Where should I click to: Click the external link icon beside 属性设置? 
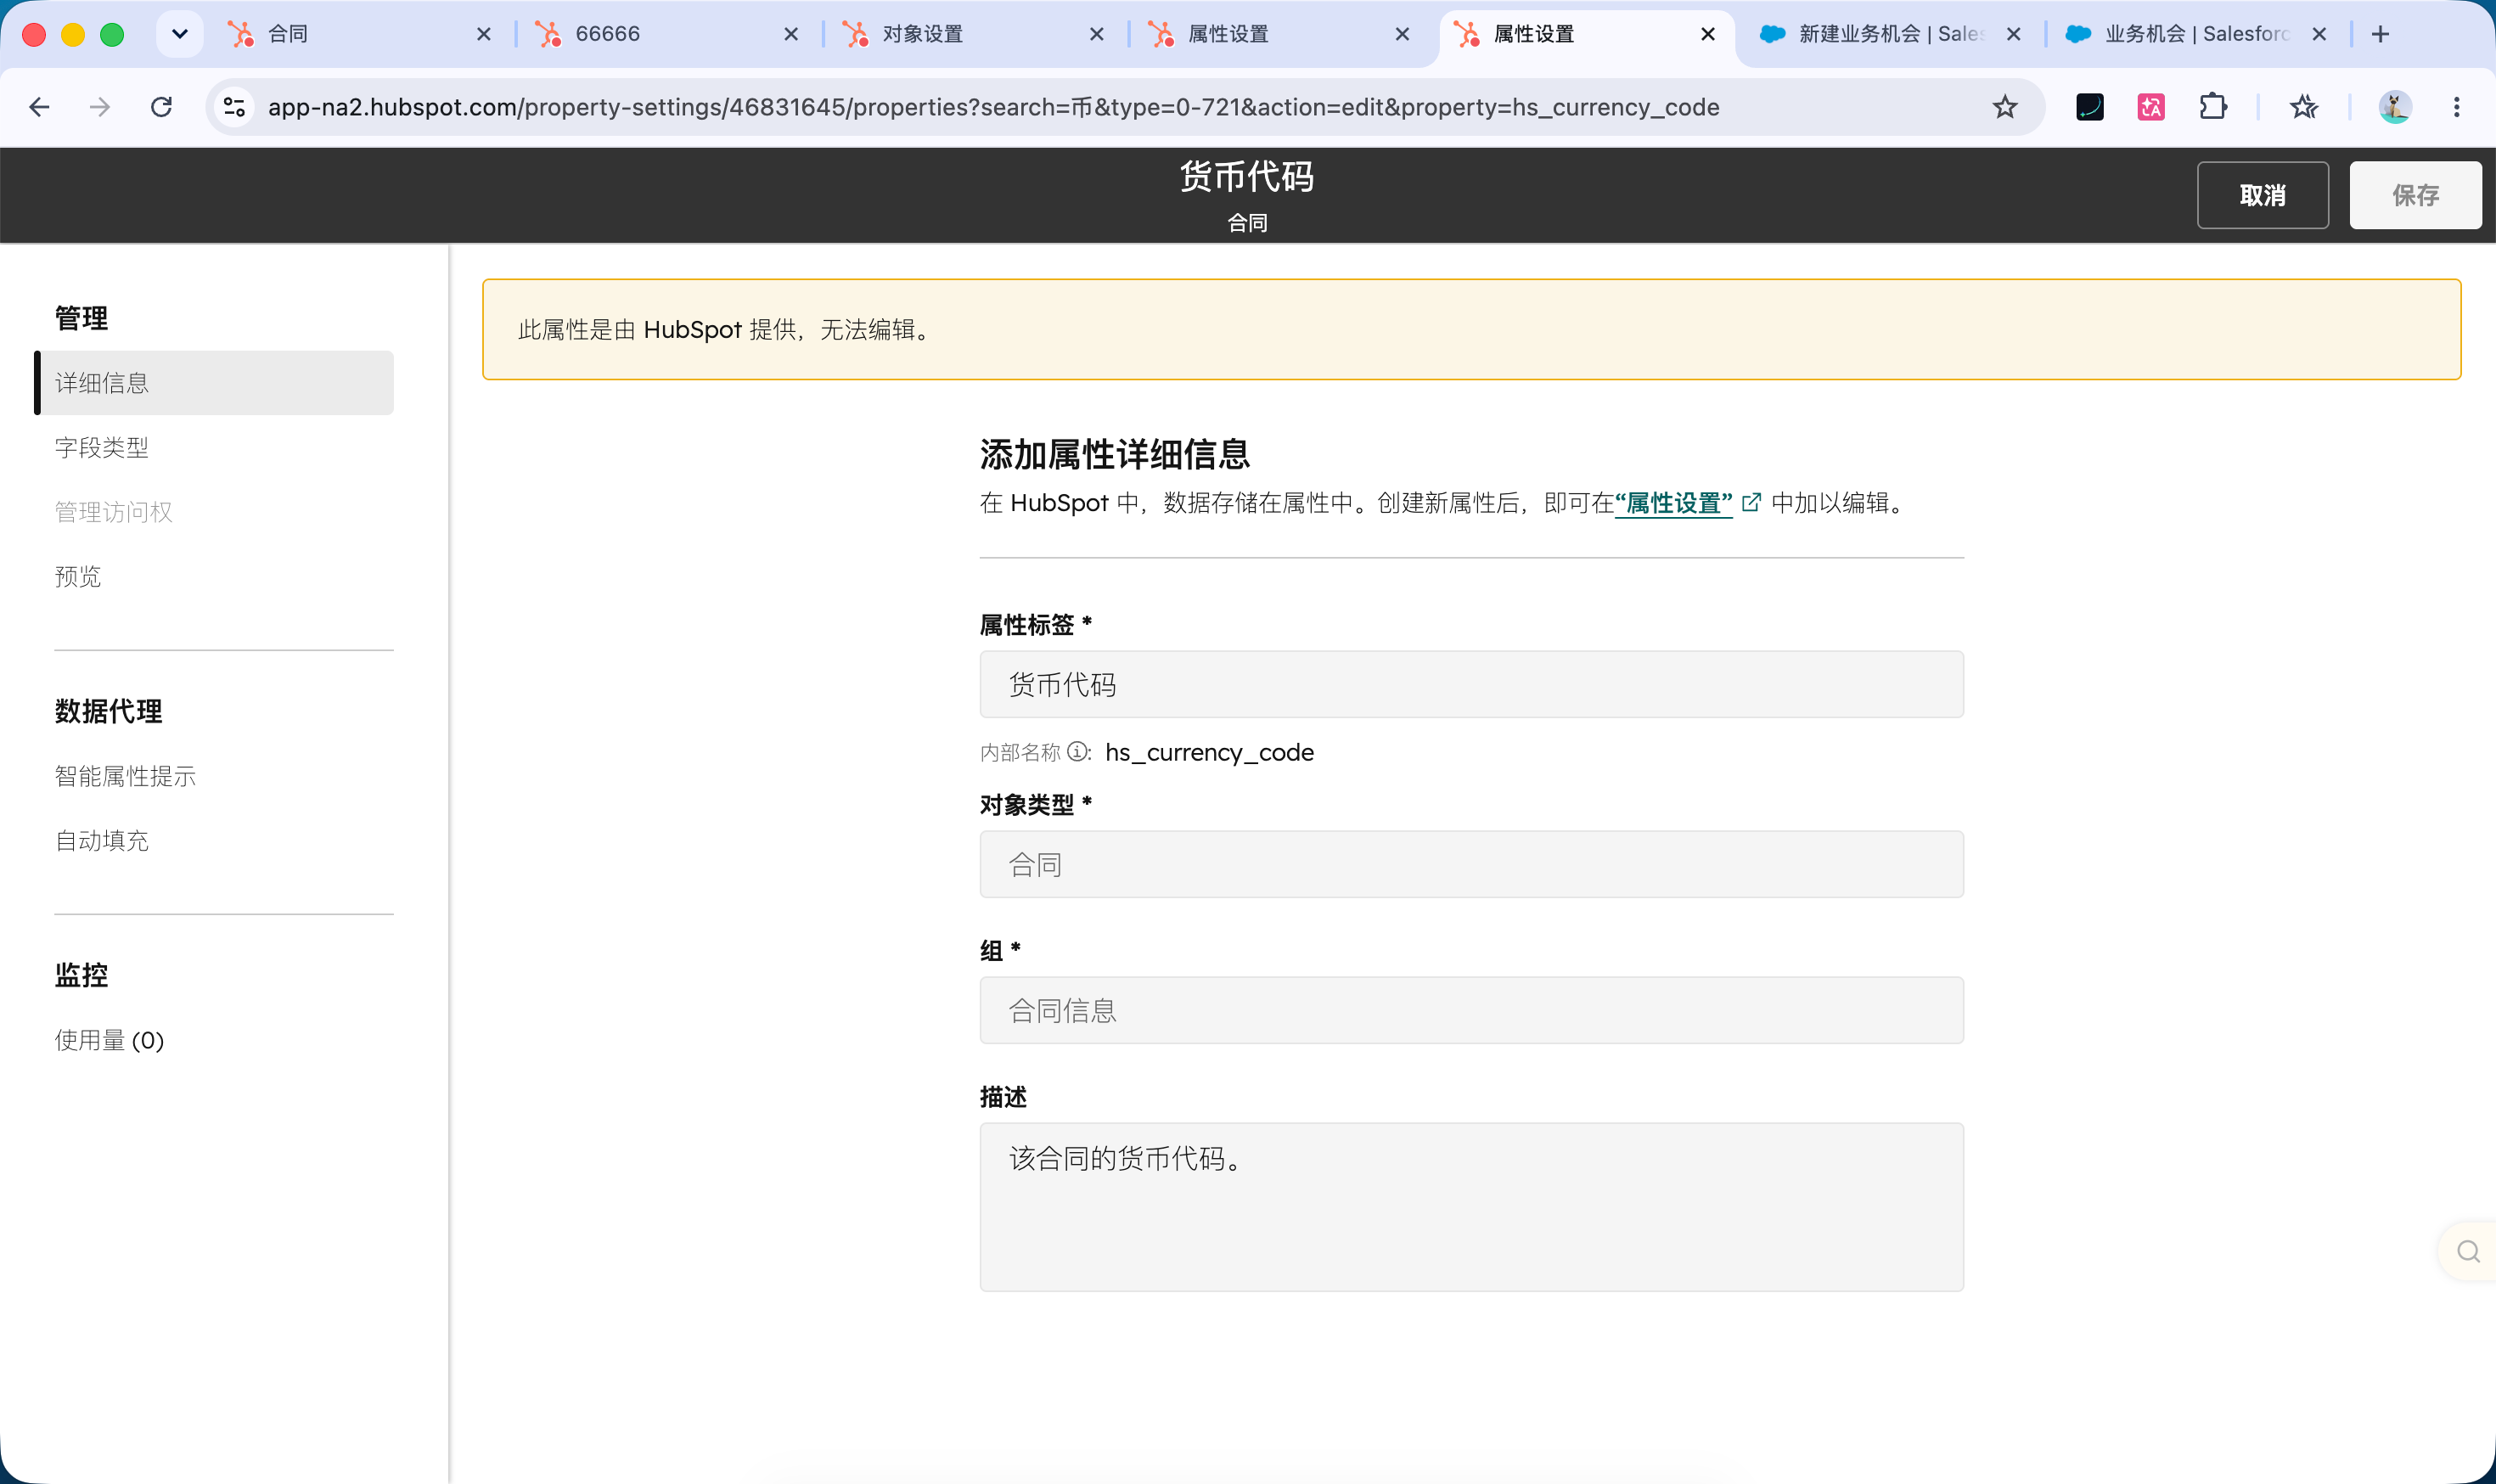click(x=1751, y=503)
